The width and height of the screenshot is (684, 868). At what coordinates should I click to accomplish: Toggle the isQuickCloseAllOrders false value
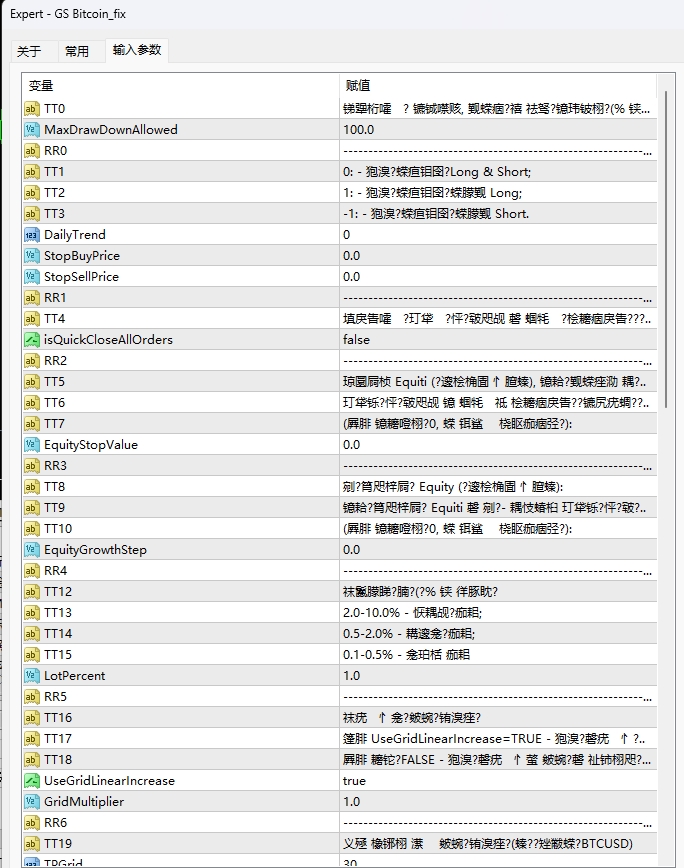498,340
